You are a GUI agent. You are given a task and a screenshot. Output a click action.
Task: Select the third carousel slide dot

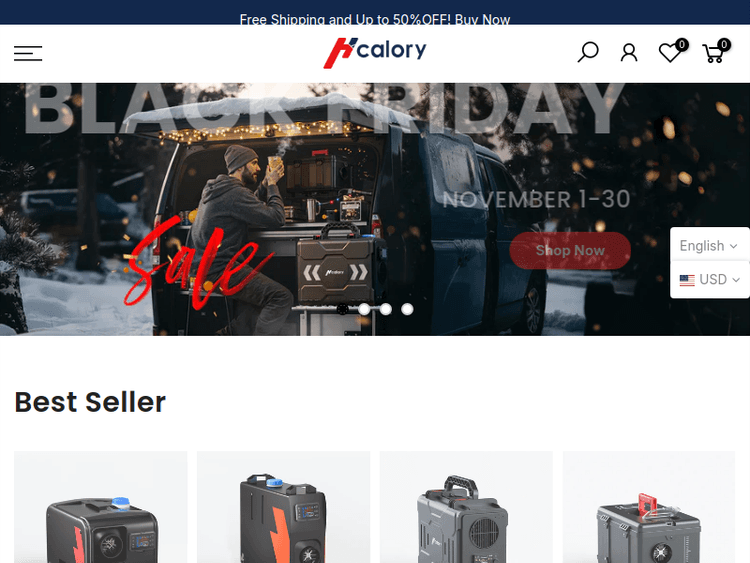(386, 309)
